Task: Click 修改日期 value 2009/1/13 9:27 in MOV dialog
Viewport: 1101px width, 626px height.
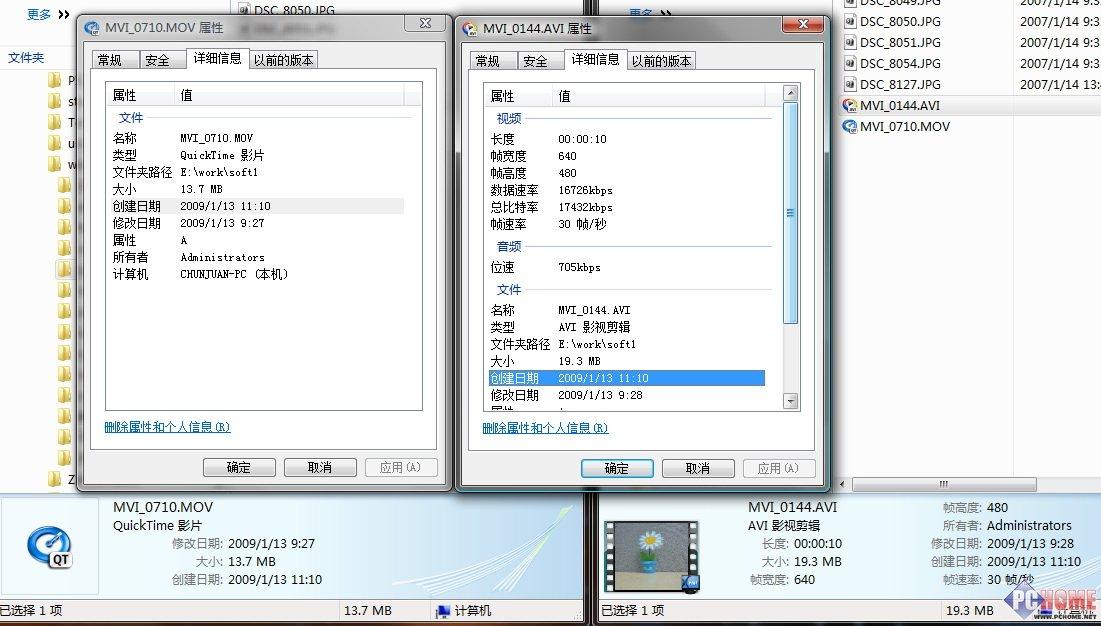Action: pos(223,223)
